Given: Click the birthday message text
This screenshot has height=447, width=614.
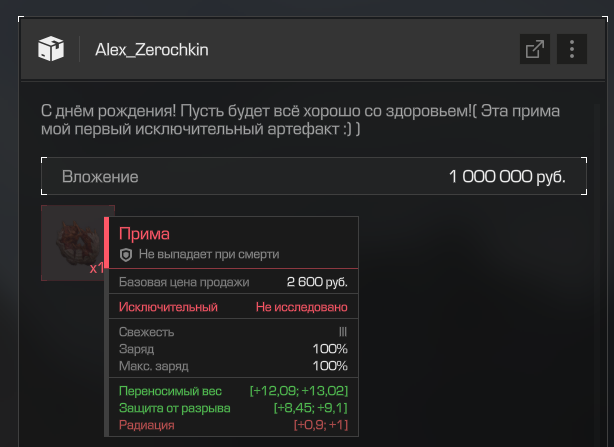Looking at the screenshot, I should [300, 120].
